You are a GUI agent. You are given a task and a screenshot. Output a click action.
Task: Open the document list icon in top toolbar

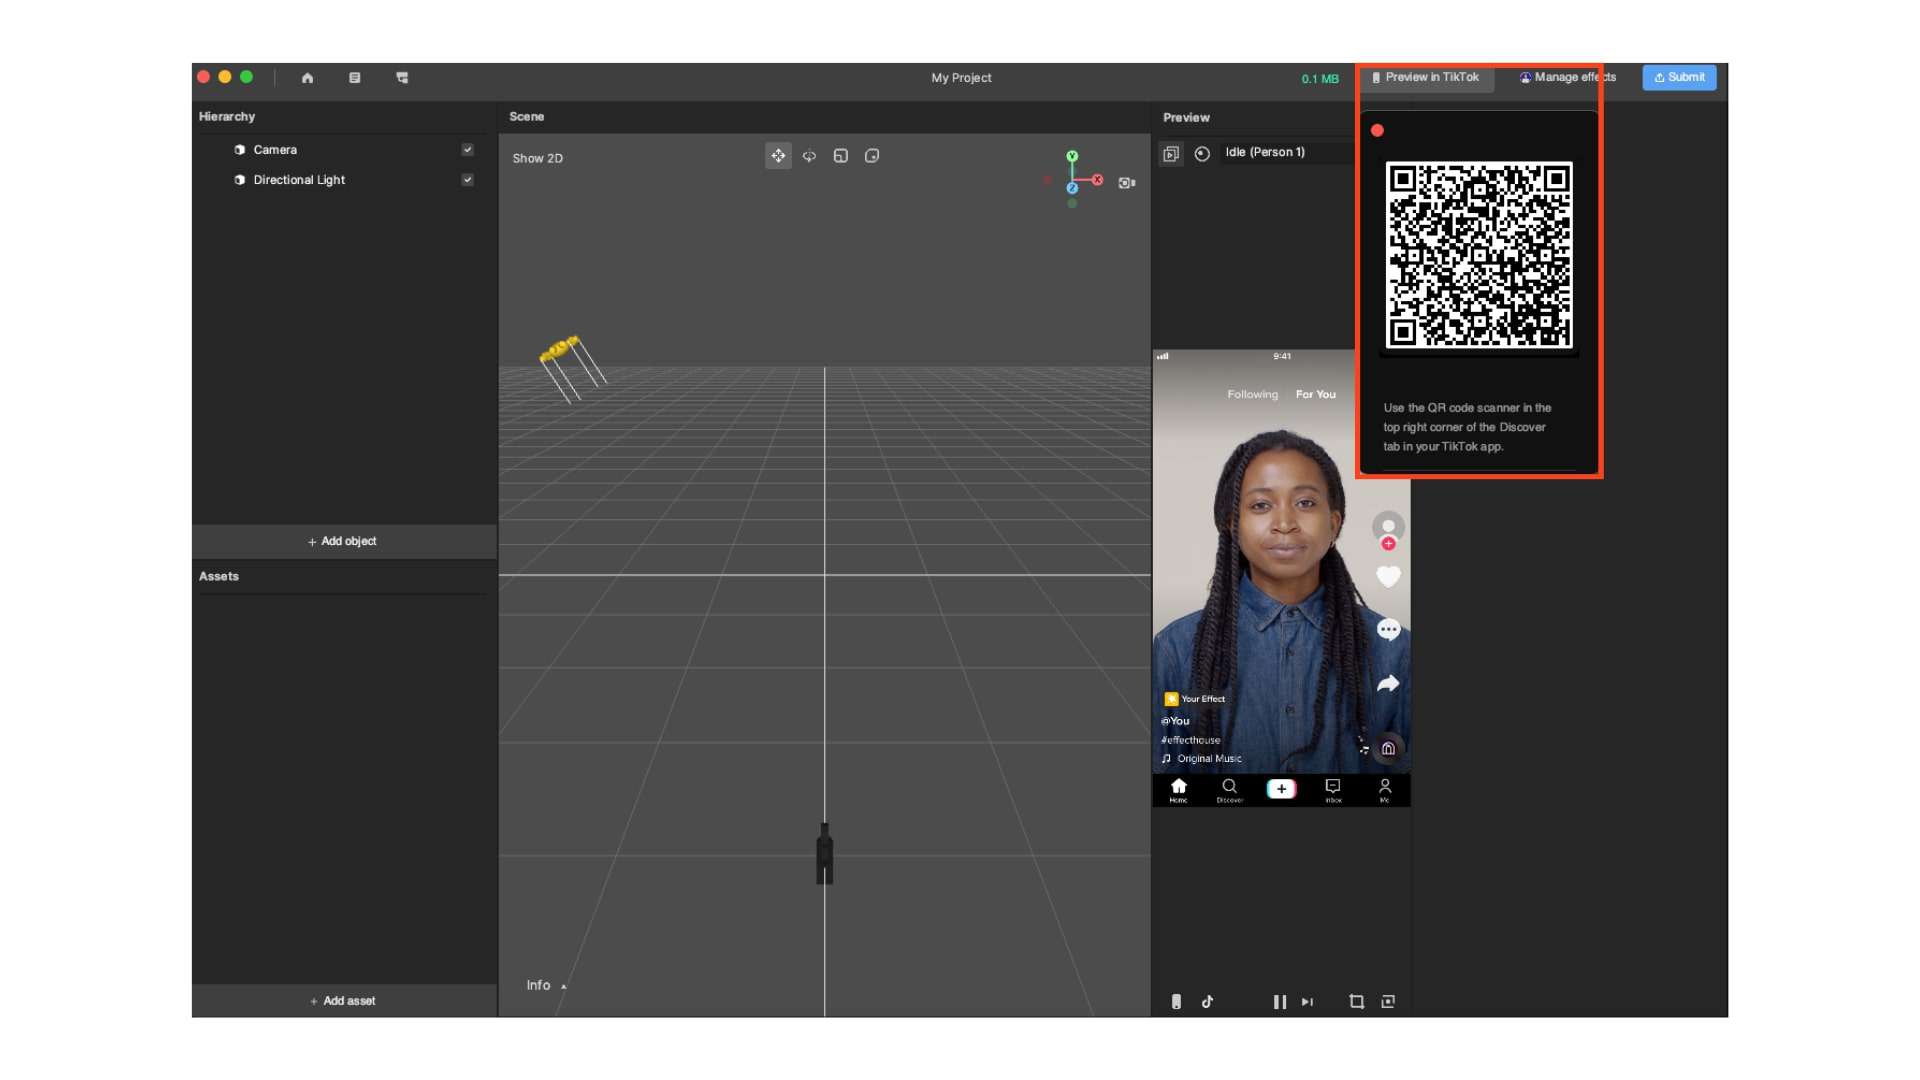coord(354,78)
